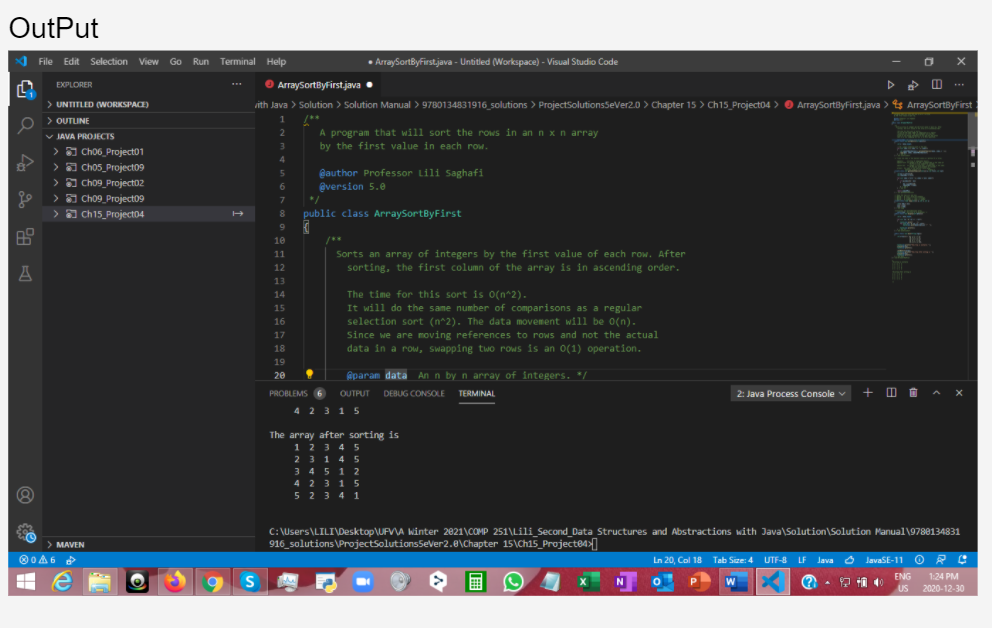
Task: Click the Run Java play button
Action: (x=892, y=85)
